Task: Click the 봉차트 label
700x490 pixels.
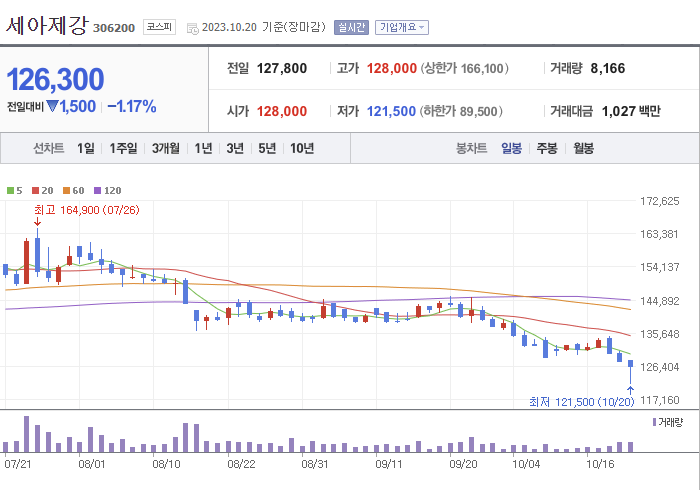Action: (471, 148)
